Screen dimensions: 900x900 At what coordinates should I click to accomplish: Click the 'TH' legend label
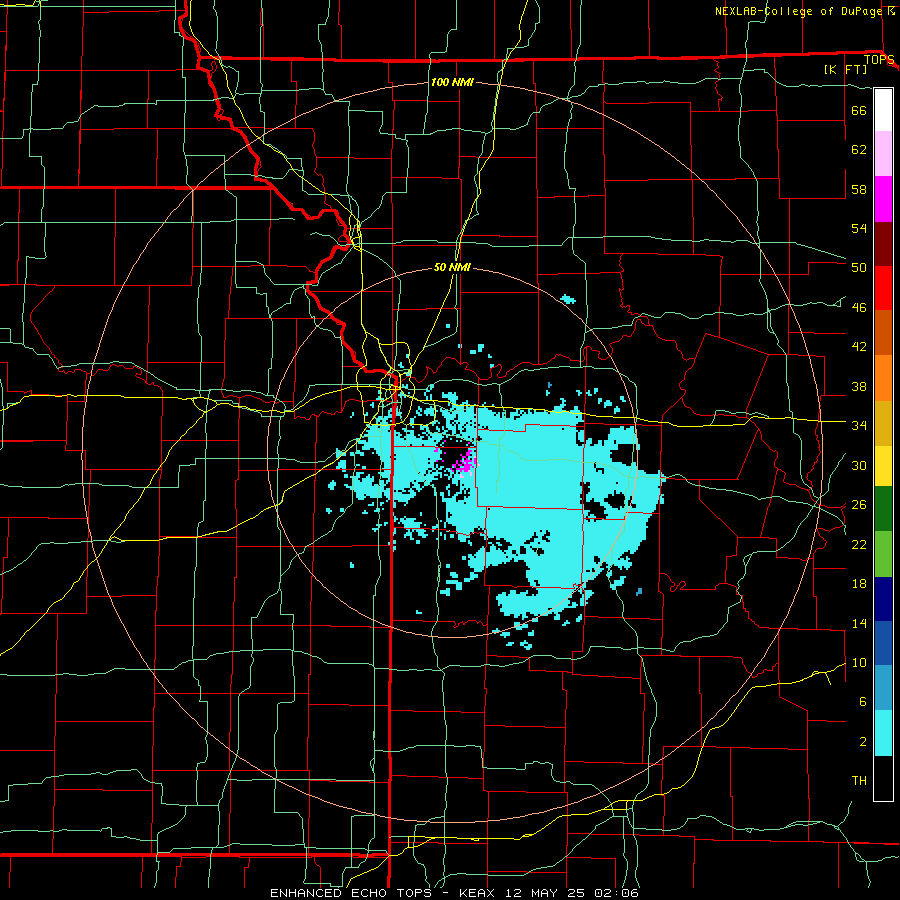pos(859,781)
